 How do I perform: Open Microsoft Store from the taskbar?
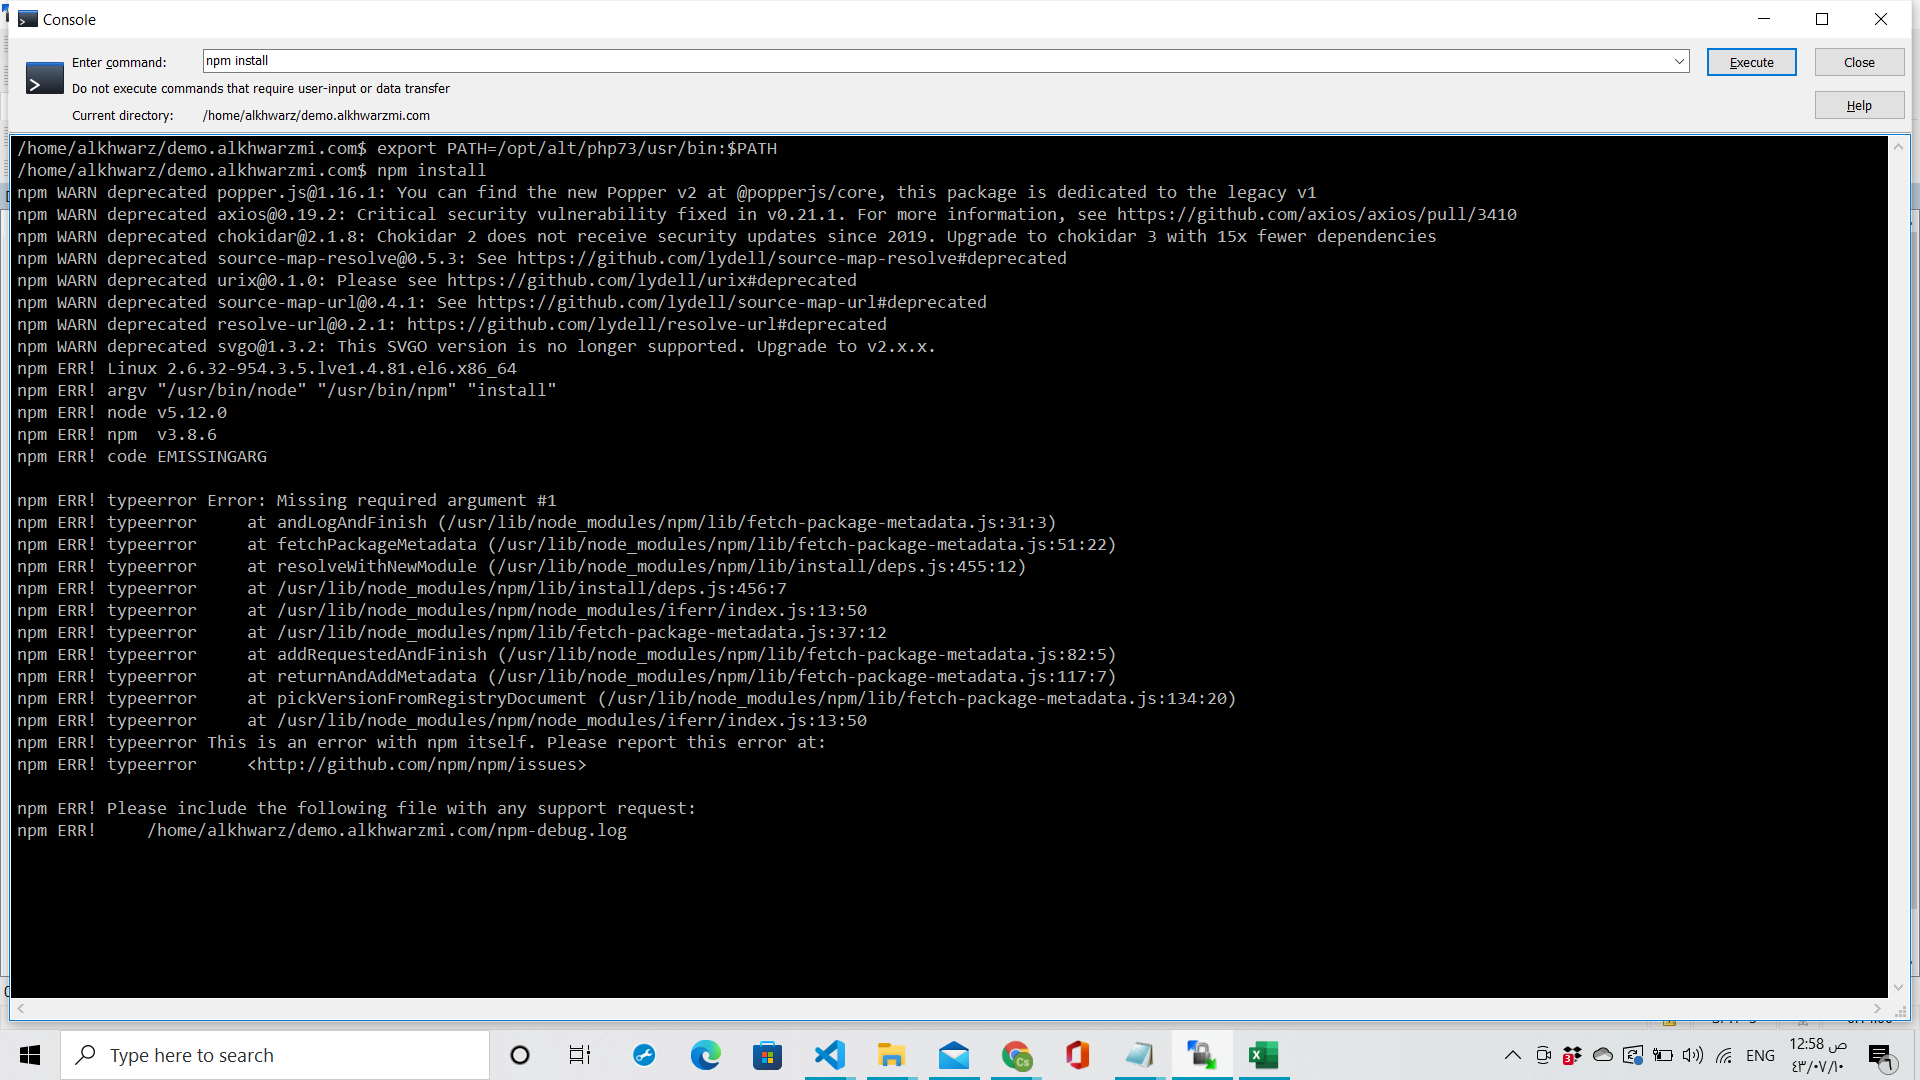tap(767, 1055)
